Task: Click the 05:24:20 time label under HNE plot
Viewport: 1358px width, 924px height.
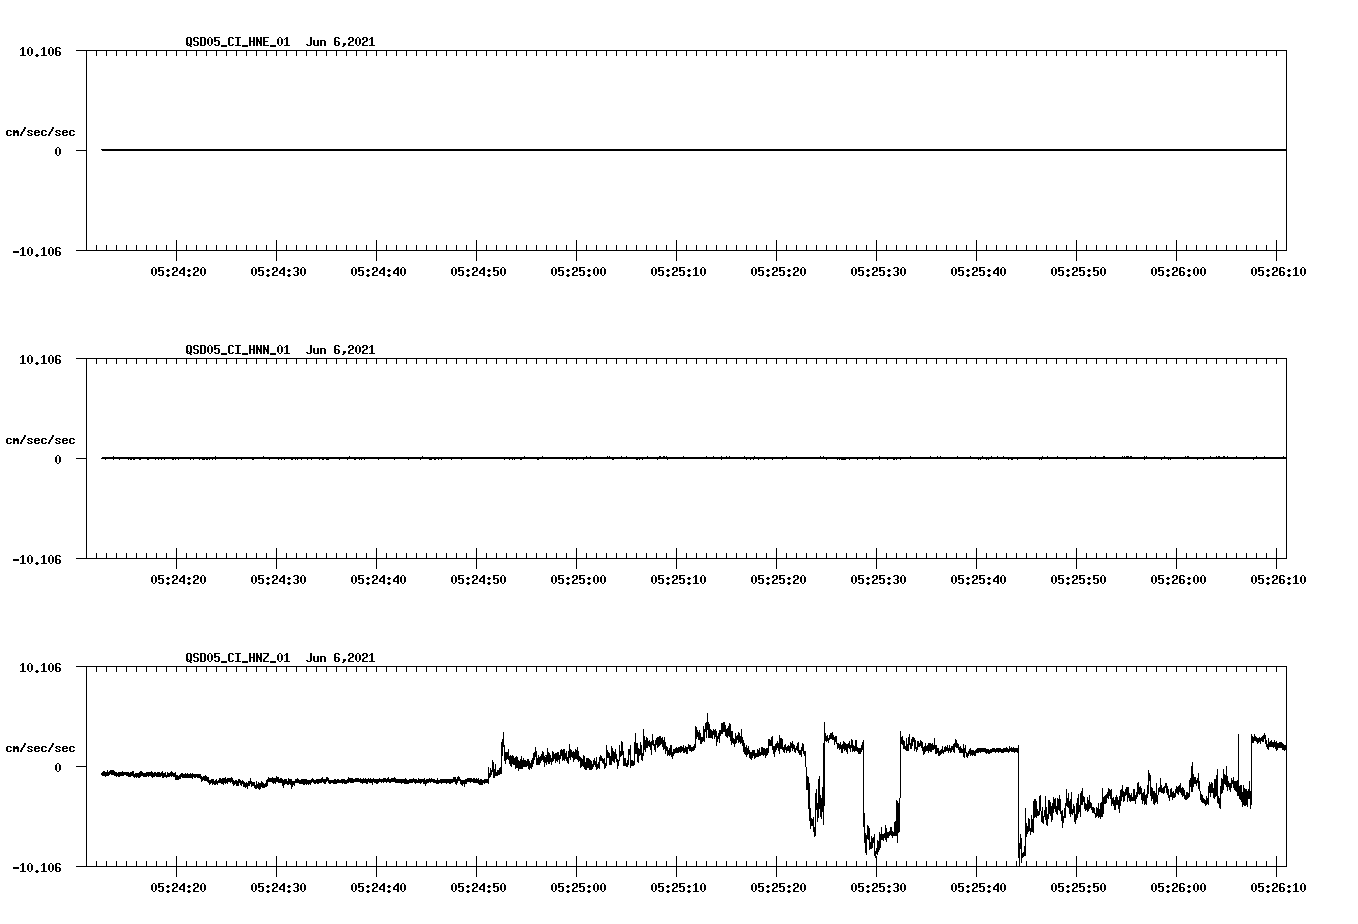Action: [178, 271]
